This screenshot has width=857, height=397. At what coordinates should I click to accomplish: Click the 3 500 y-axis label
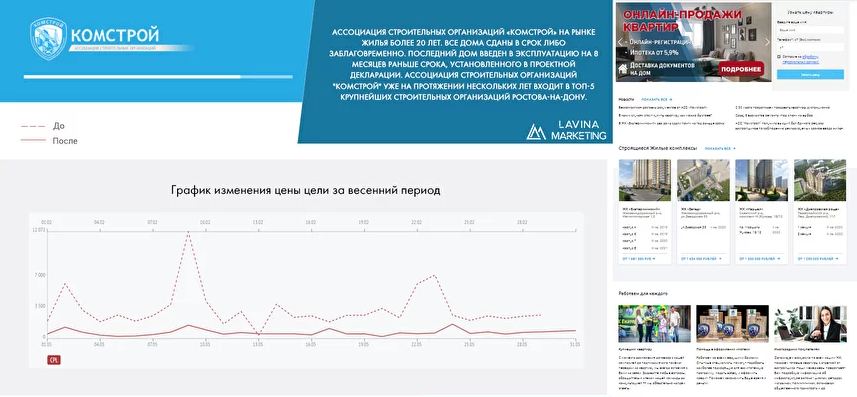[x=40, y=306]
